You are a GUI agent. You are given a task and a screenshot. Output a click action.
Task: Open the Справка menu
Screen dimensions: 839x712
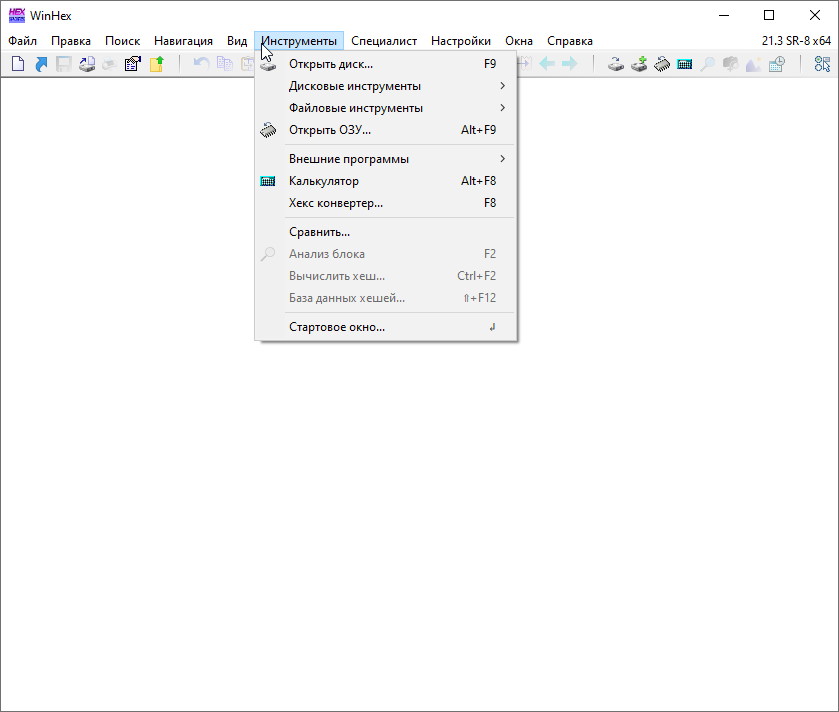(570, 41)
